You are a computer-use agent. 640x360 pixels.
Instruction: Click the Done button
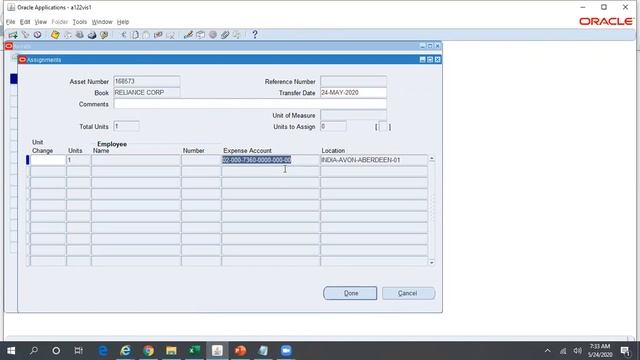point(350,293)
